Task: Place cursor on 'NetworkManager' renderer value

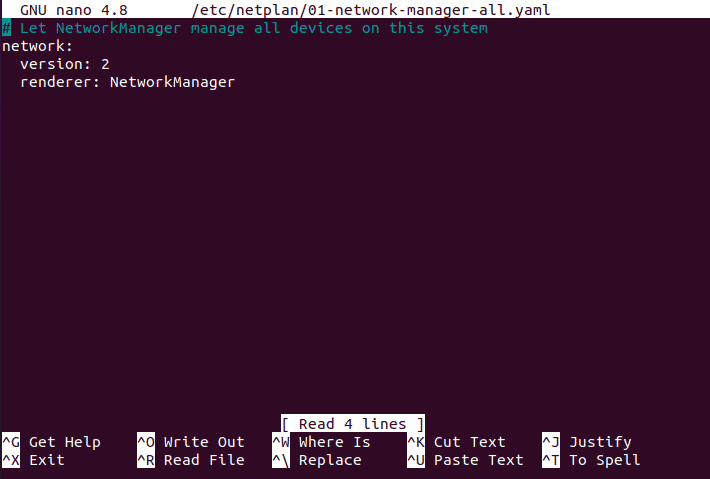Action: click(172, 82)
